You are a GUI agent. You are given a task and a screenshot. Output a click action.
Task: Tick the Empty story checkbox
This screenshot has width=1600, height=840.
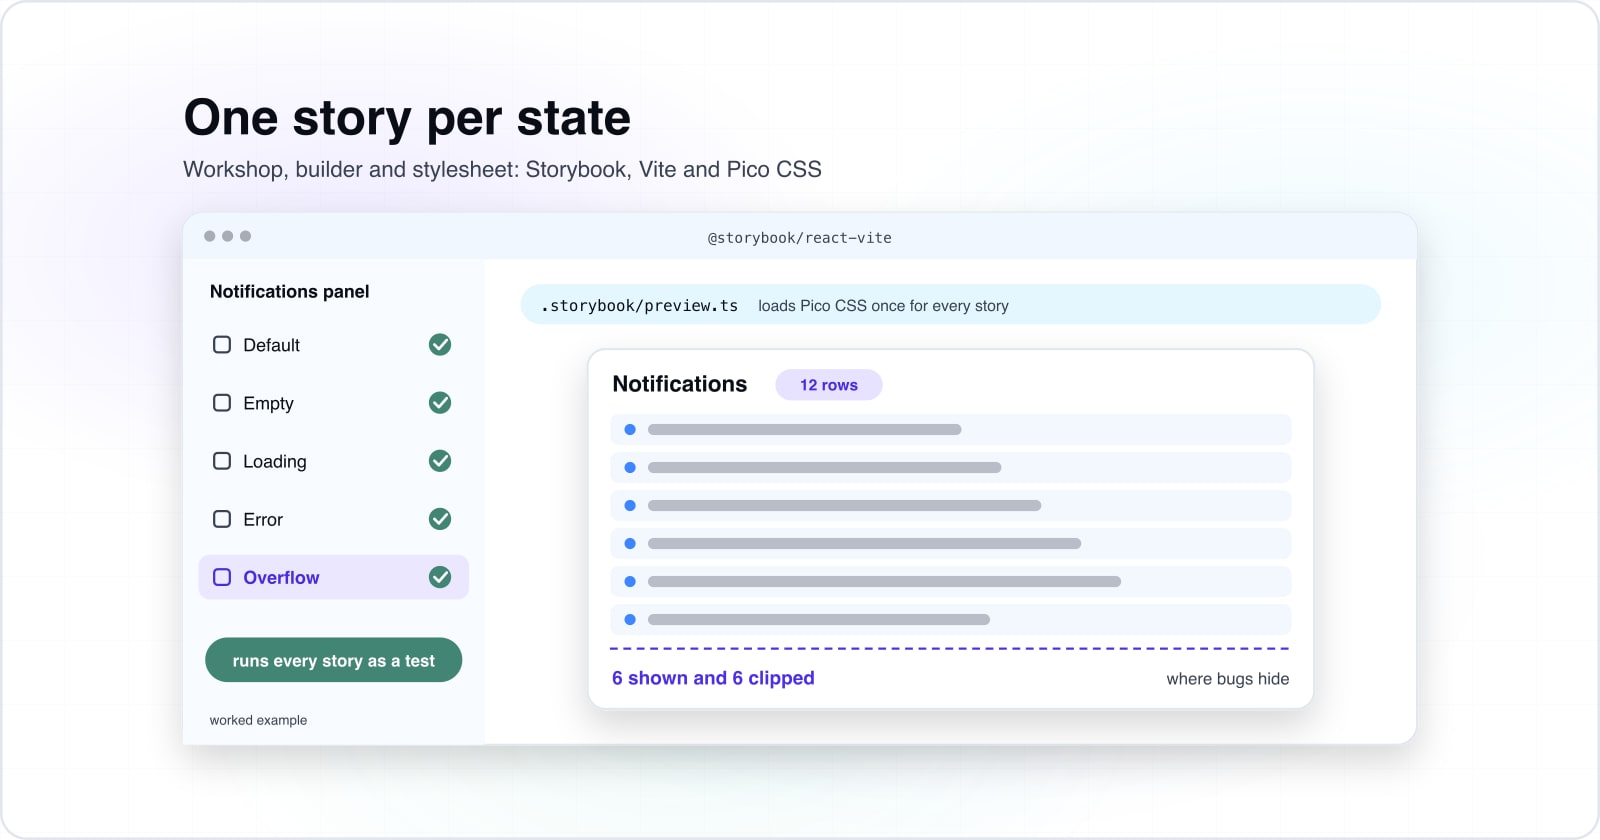pos(222,403)
